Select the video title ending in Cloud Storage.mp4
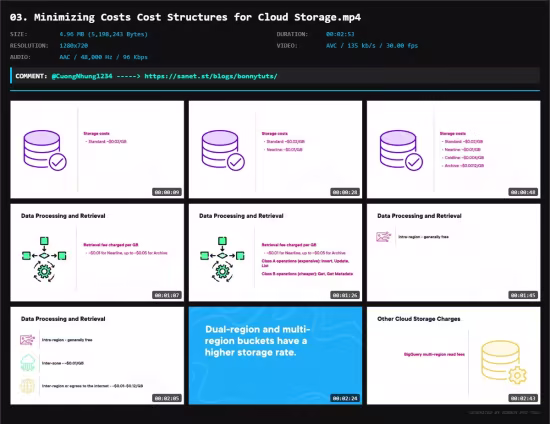Screen dimensions: 550x424 click(x=185, y=17)
